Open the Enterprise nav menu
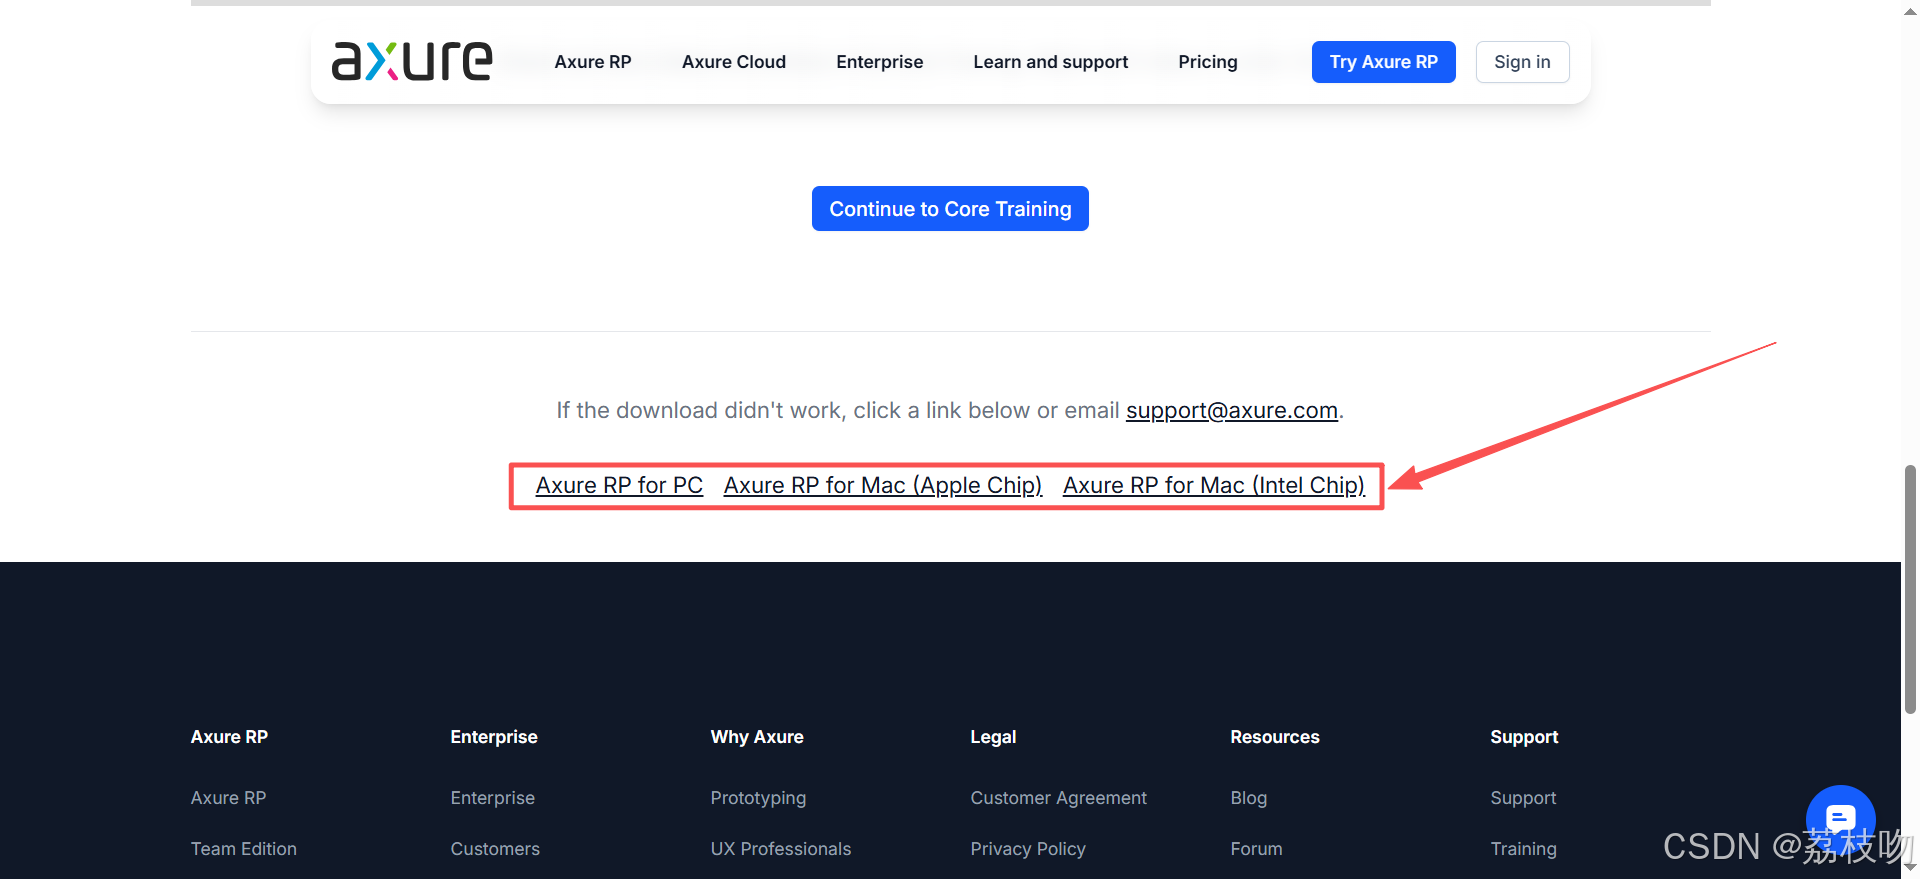This screenshot has width=1920, height=879. pos(880,62)
